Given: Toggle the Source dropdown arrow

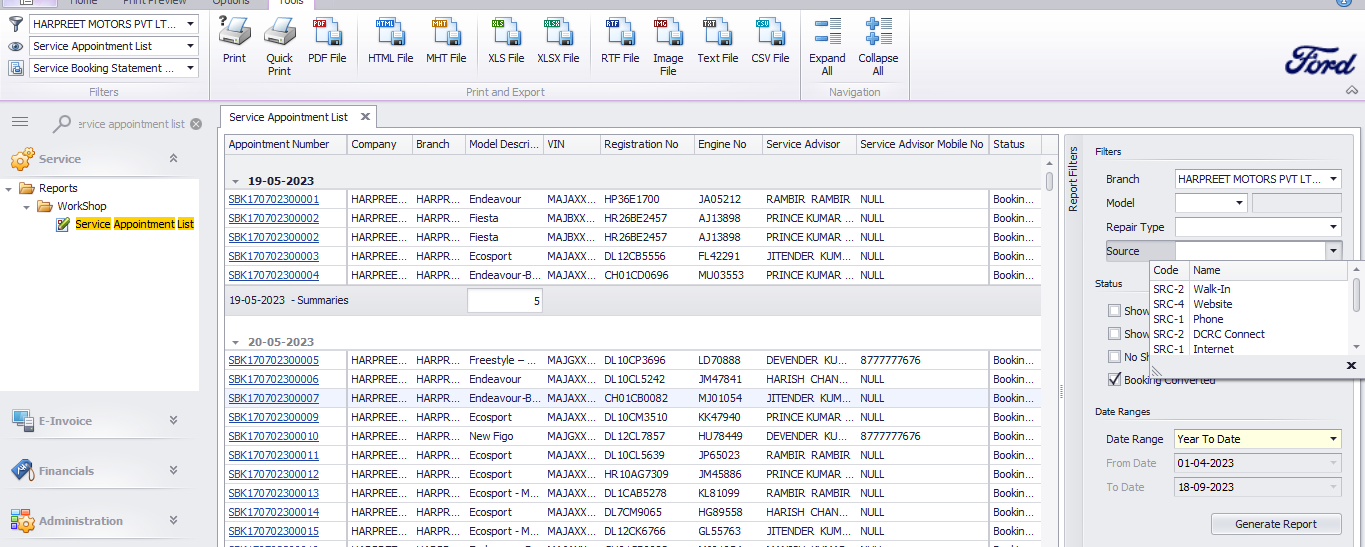Looking at the screenshot, I should pos(1332,251).
